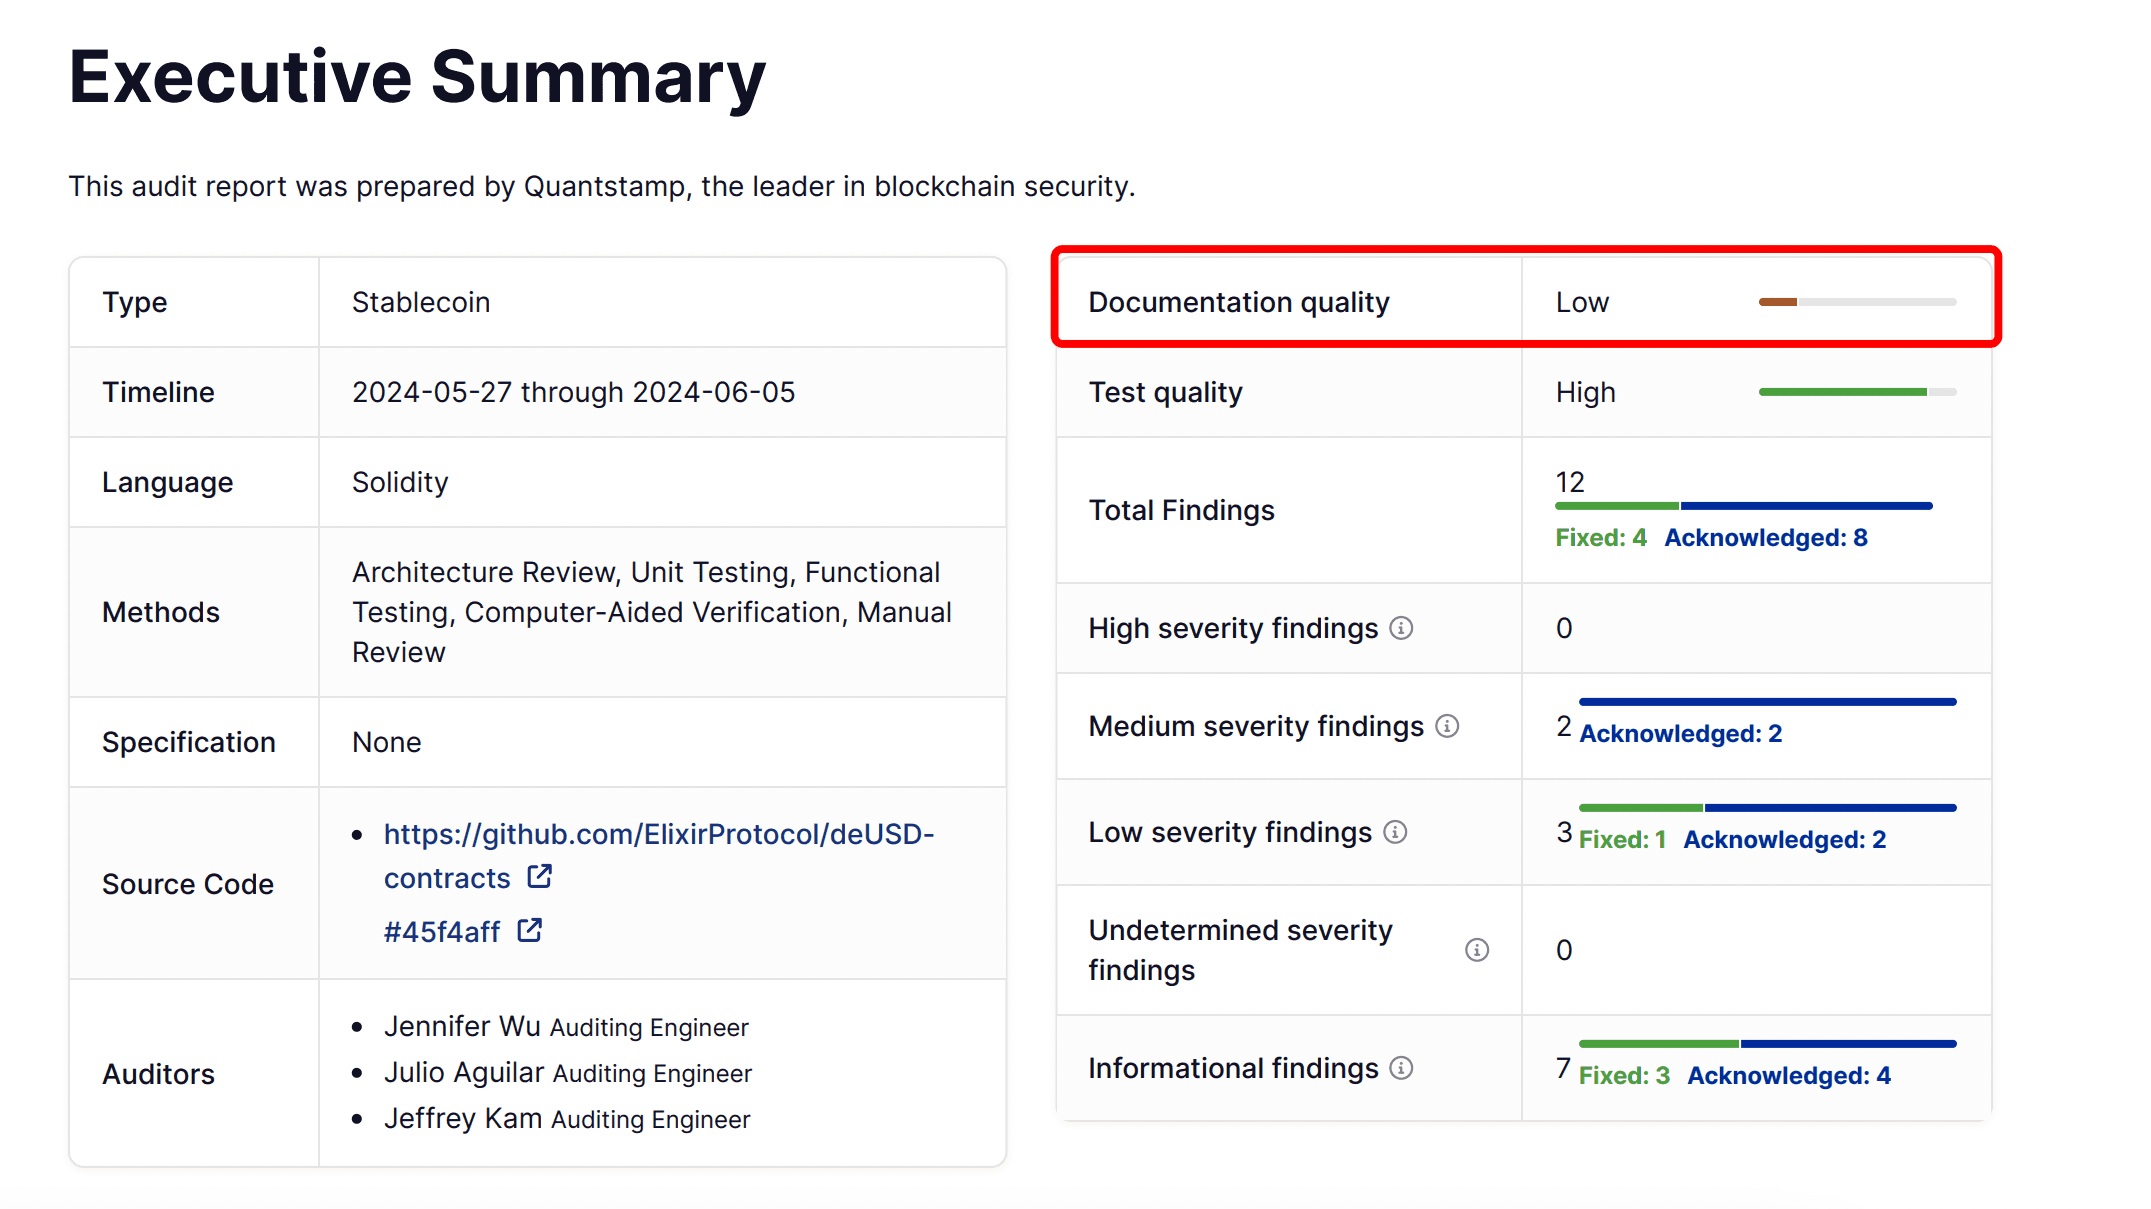Click the Medium severity acknowledged bar

[x=1768, y=702]
